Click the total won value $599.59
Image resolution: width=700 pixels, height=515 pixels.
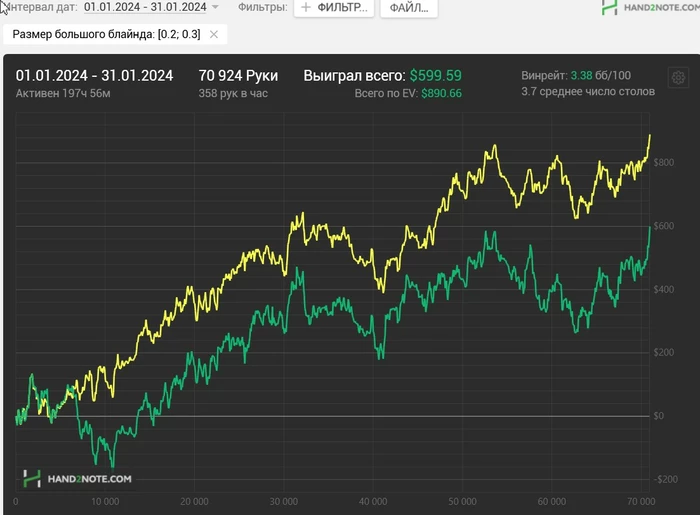(436, 75)
